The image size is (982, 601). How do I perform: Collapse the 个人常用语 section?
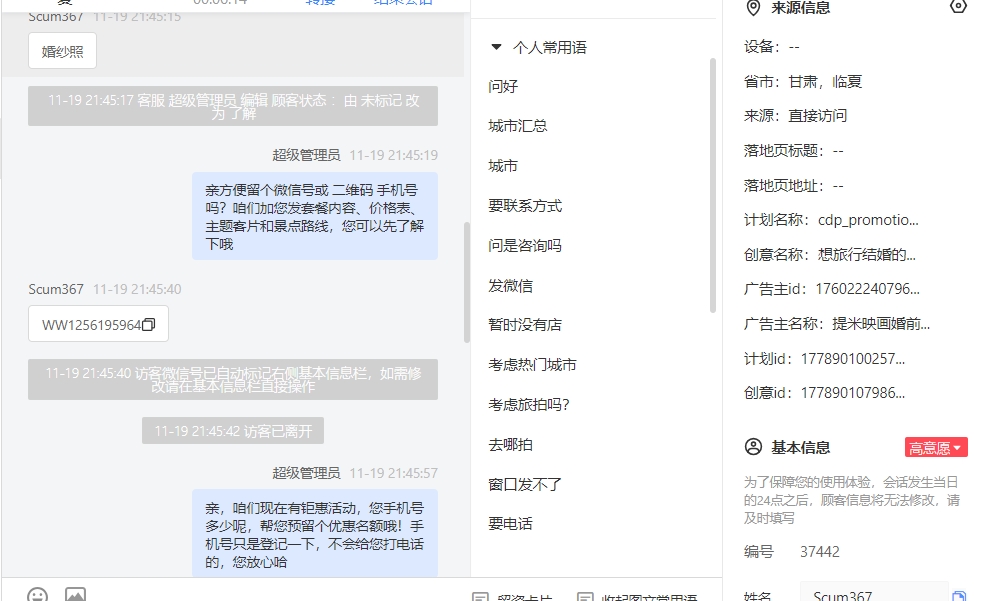coord(497,47)
